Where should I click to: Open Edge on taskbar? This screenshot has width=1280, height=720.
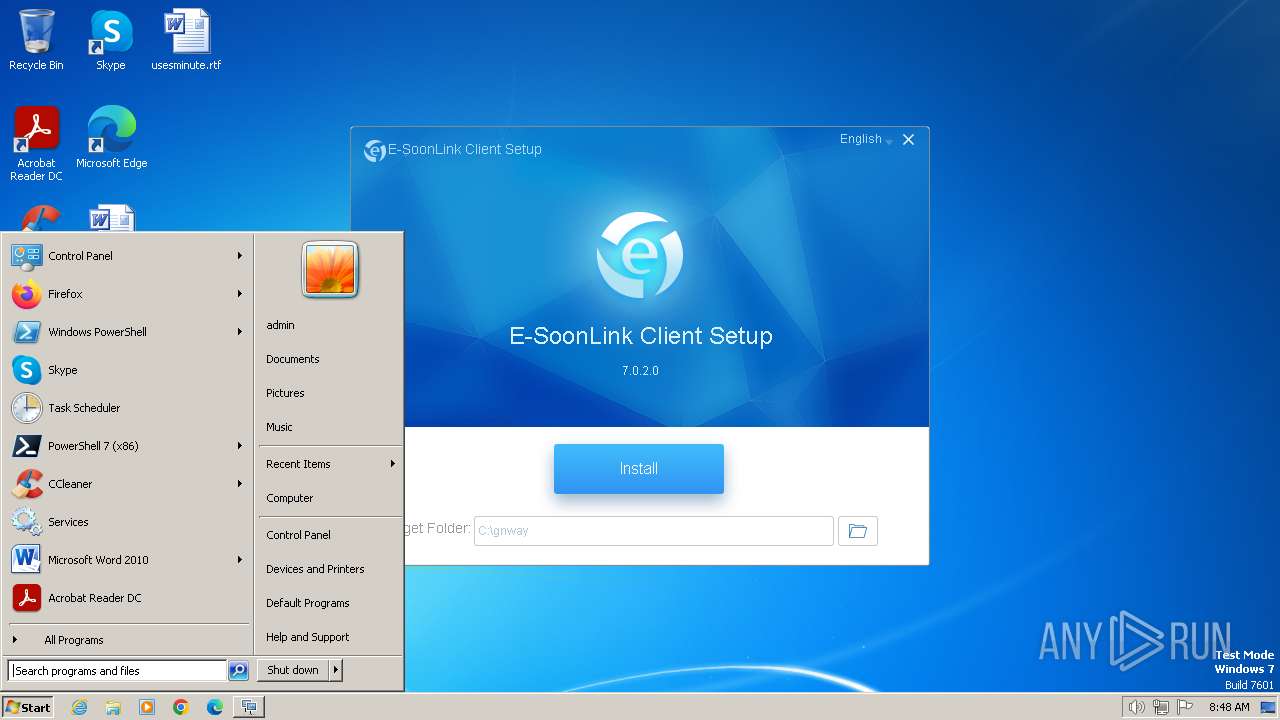215,707
